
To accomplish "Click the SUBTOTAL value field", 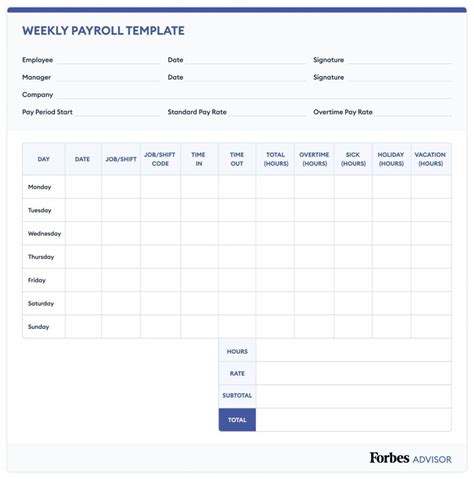I will [354, 397].
